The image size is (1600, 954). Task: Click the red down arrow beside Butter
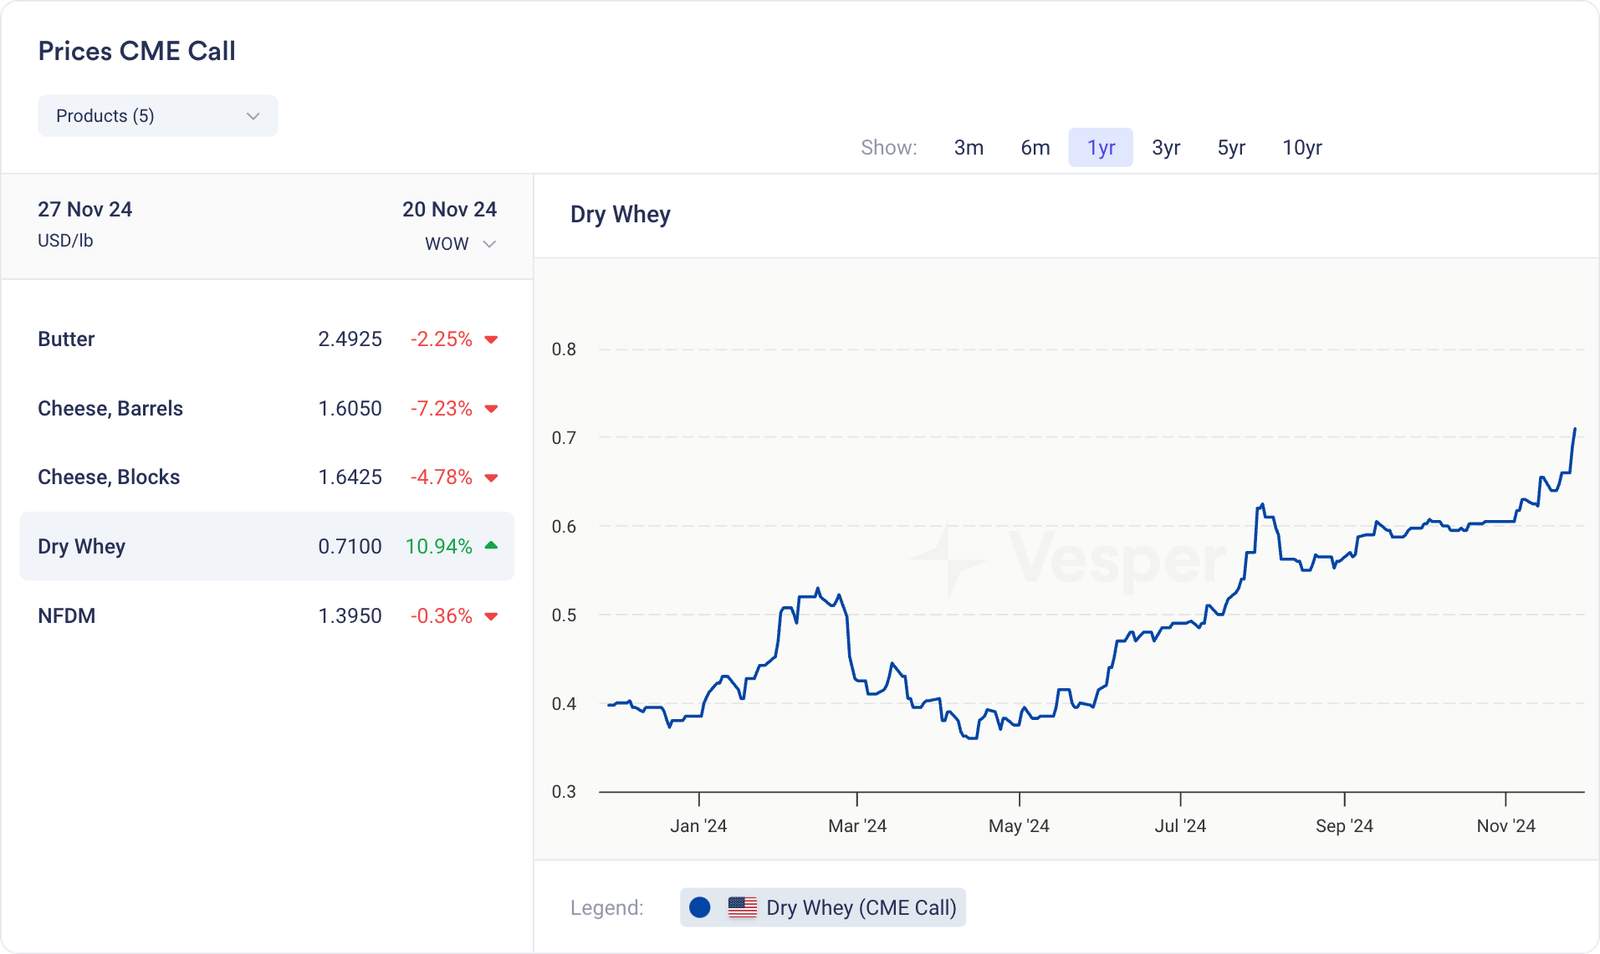pyautogui.click(x=491, y=340)
